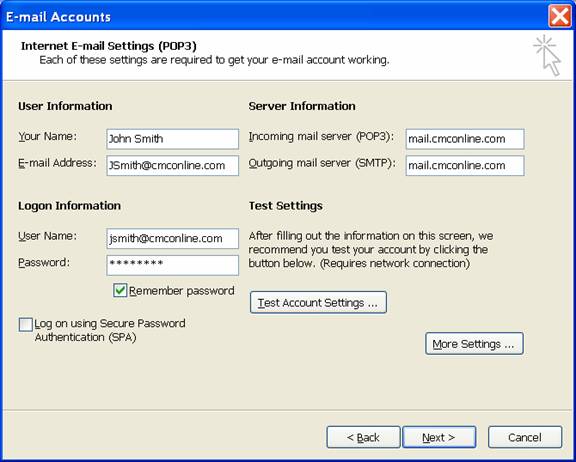Go to the previous step with Back
576x462 pixels.
tap(363, 437)
